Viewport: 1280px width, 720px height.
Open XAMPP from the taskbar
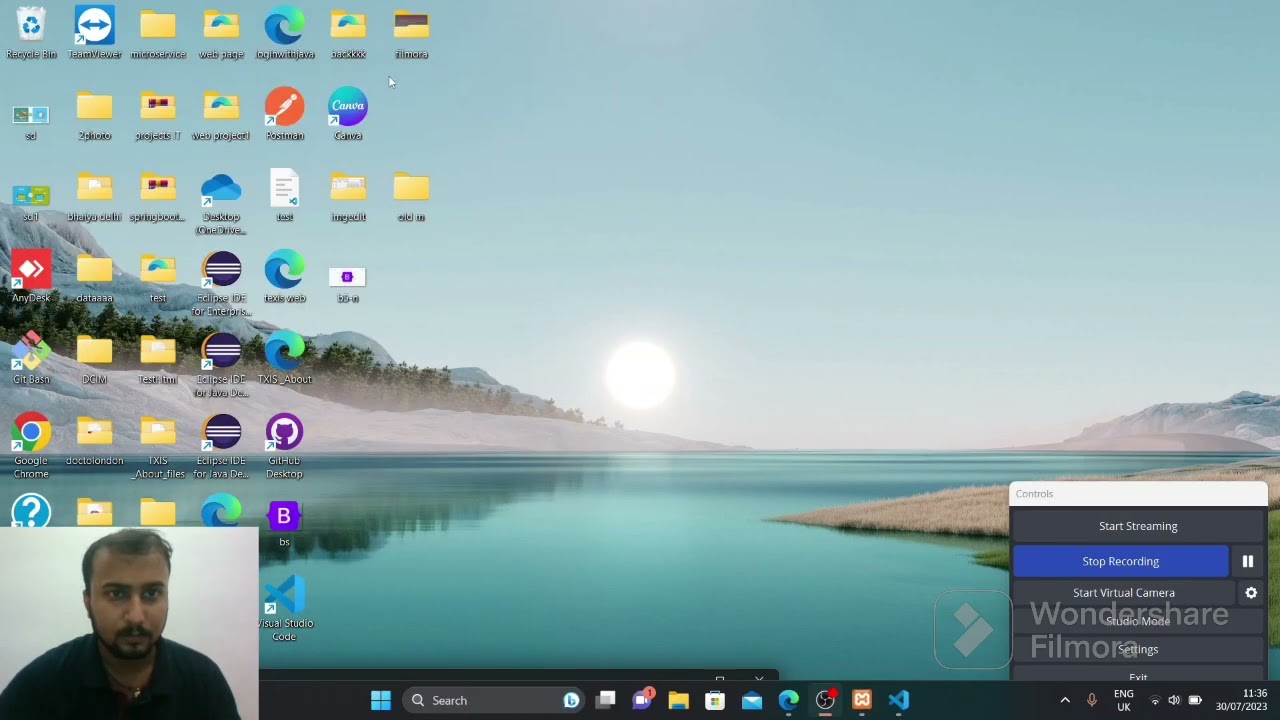[862, 700]
